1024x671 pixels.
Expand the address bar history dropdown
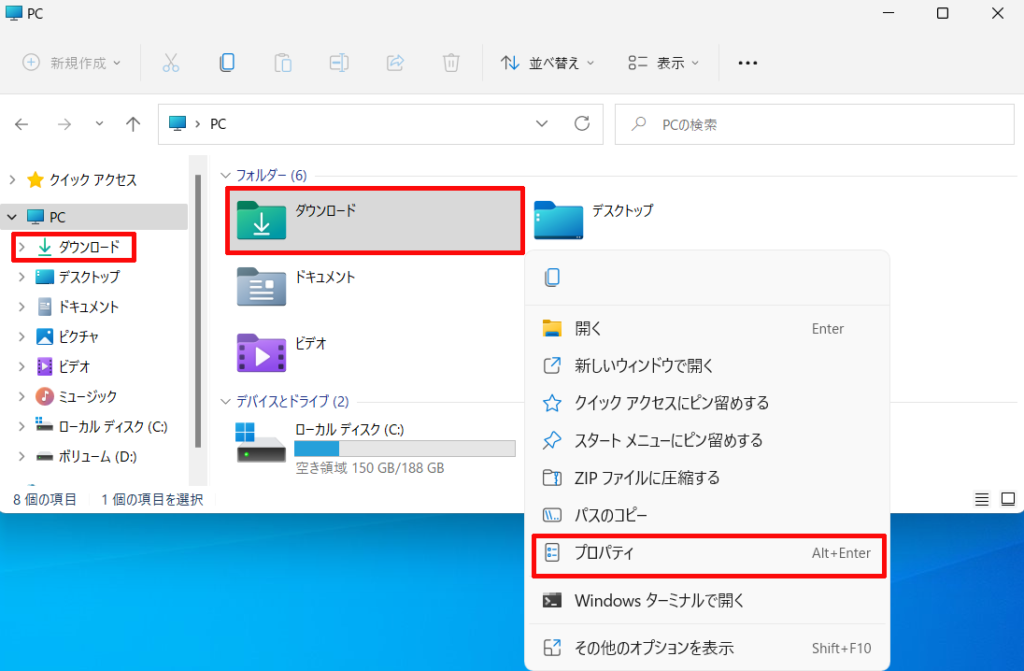pos(542,124)
